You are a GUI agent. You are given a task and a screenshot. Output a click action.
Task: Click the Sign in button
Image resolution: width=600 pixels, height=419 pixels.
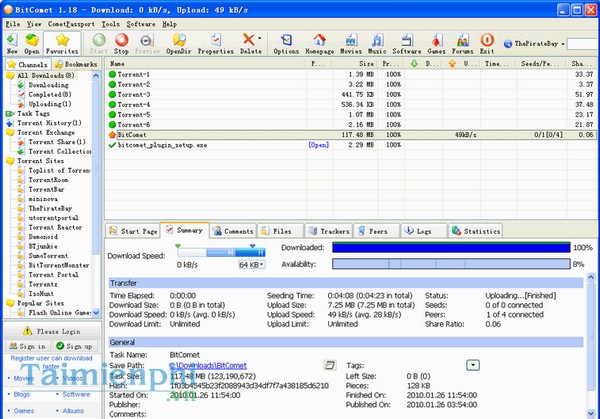pos(28,346)
